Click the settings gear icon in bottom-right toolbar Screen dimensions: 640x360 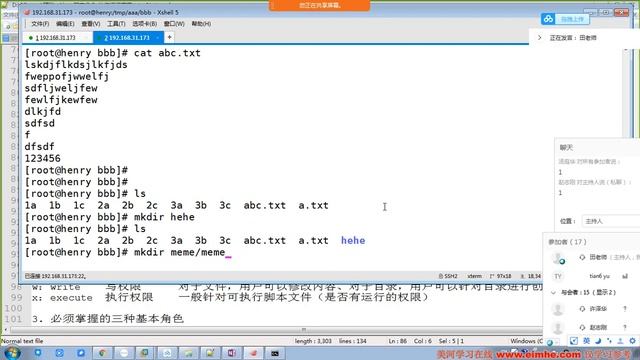632,341
